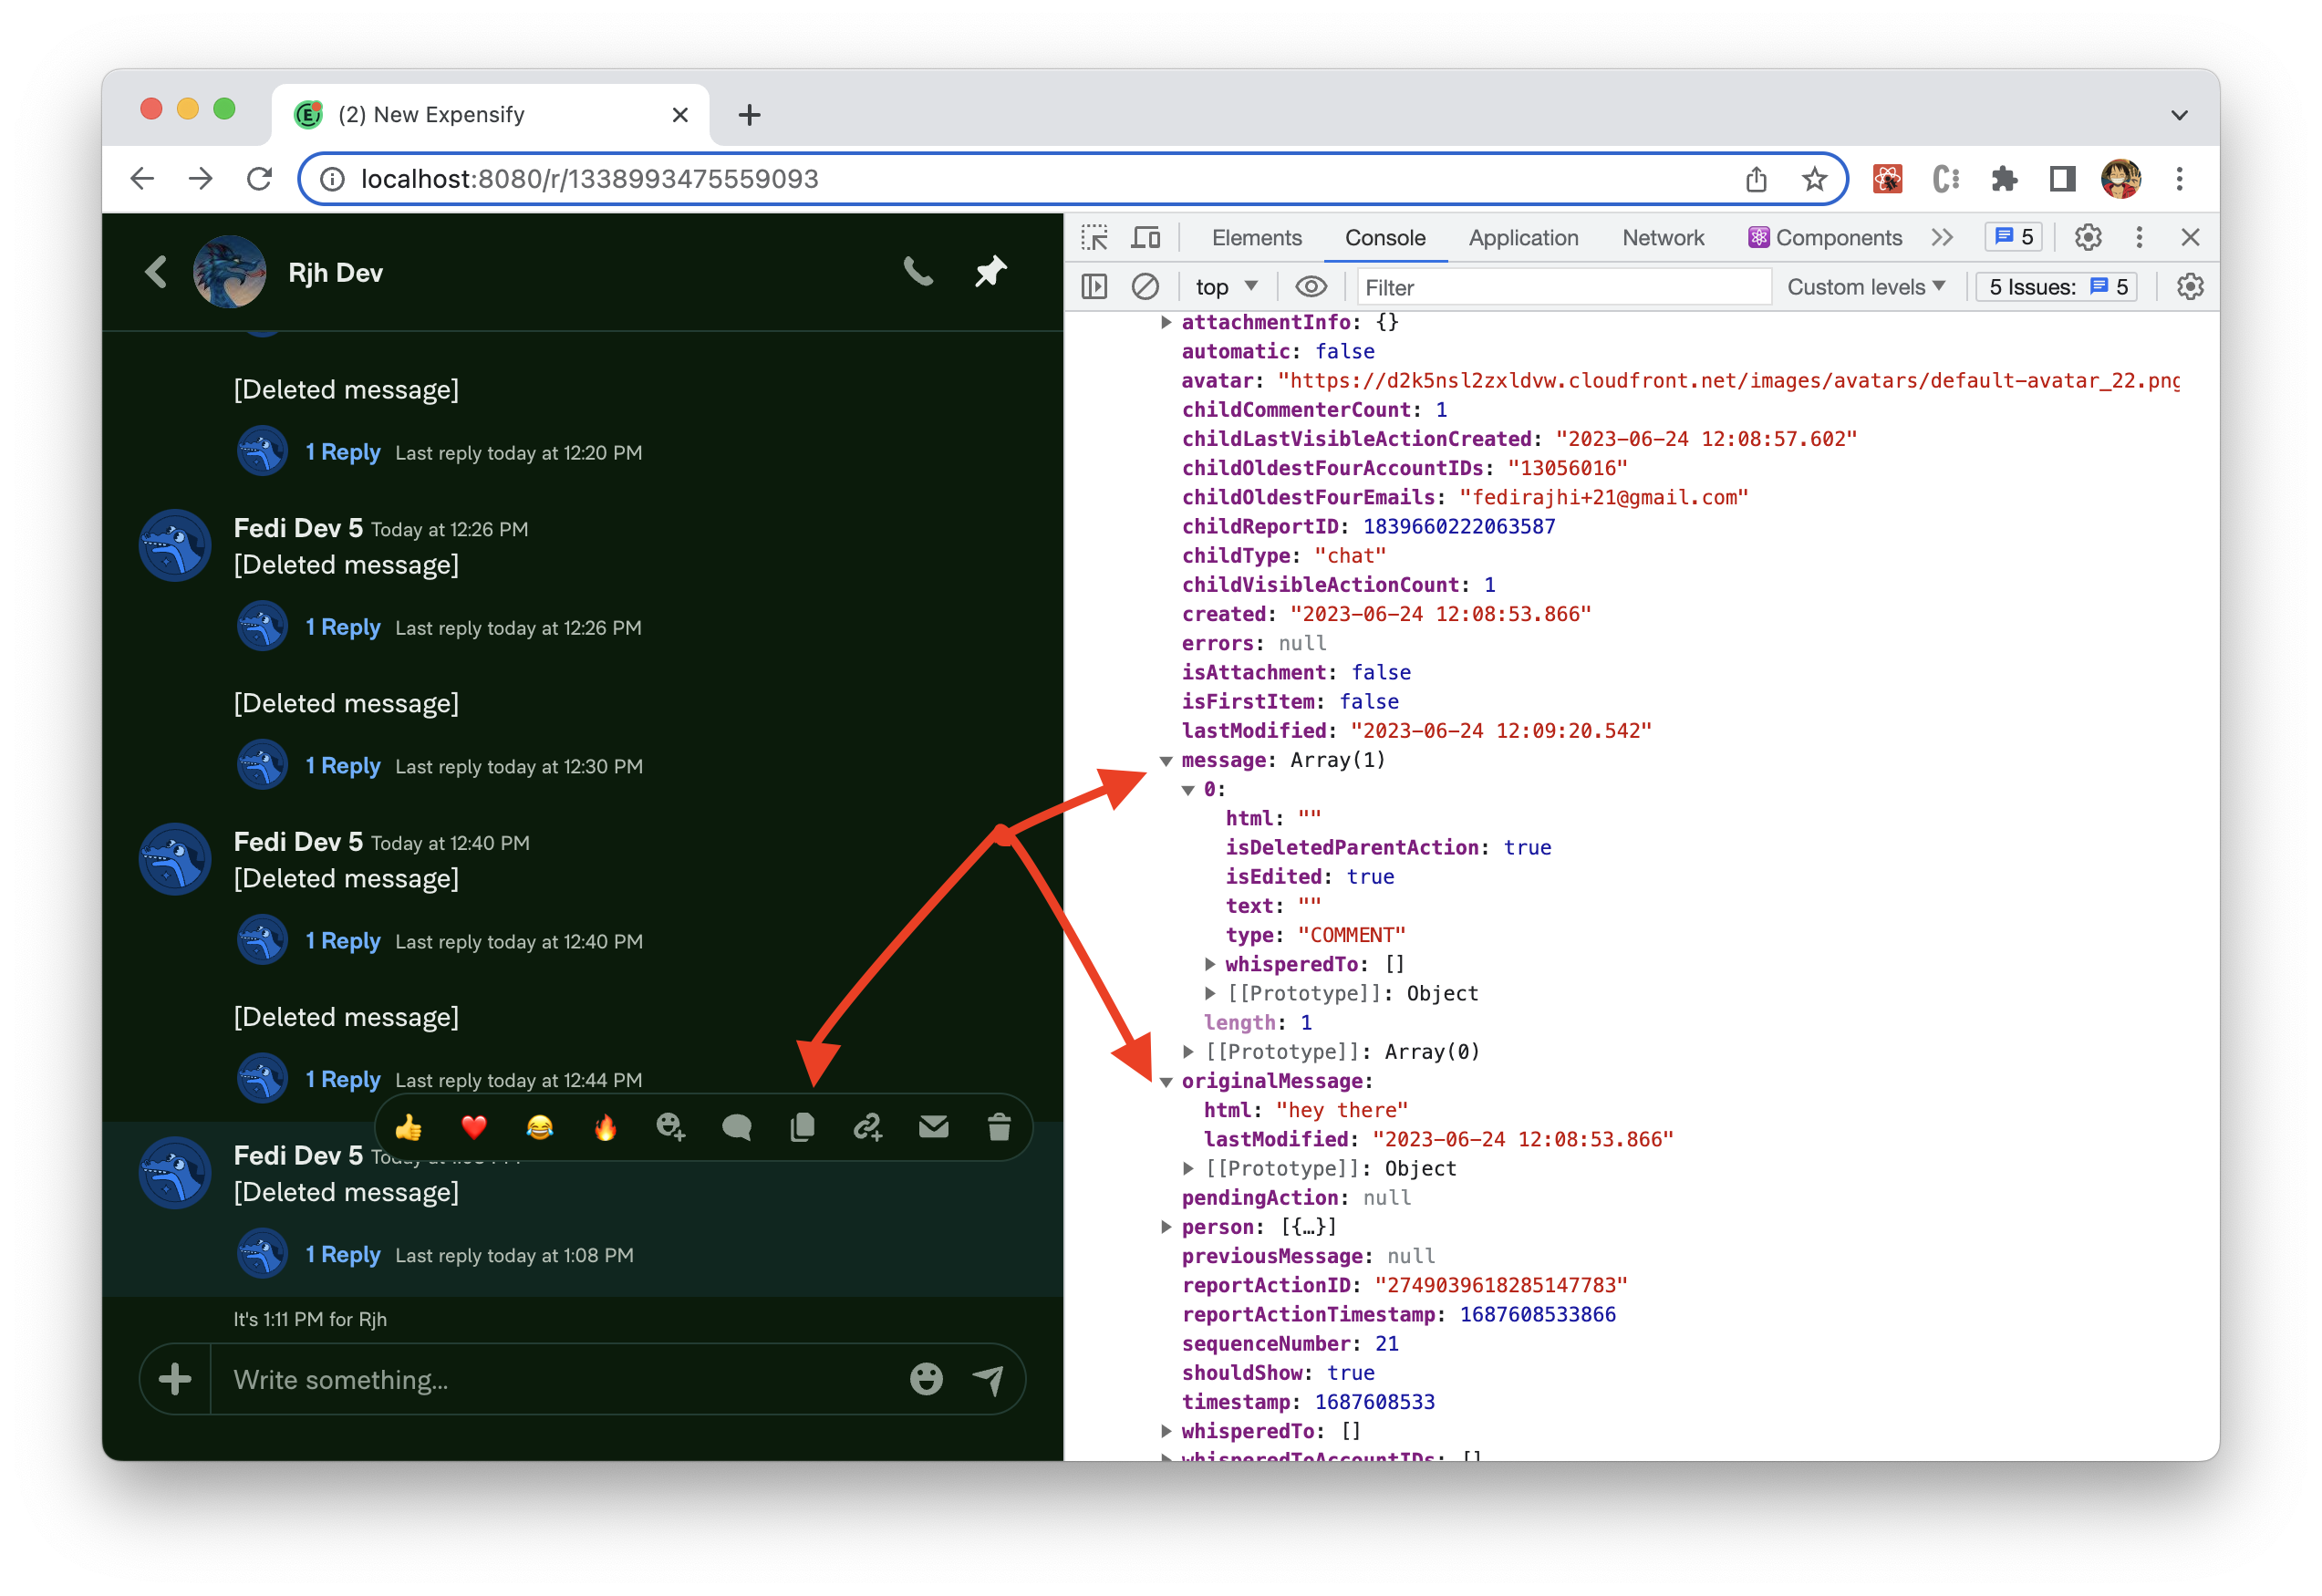Open the 'top' frame context dropdown
The image size is (2322, 1596).
[1223, 286]
